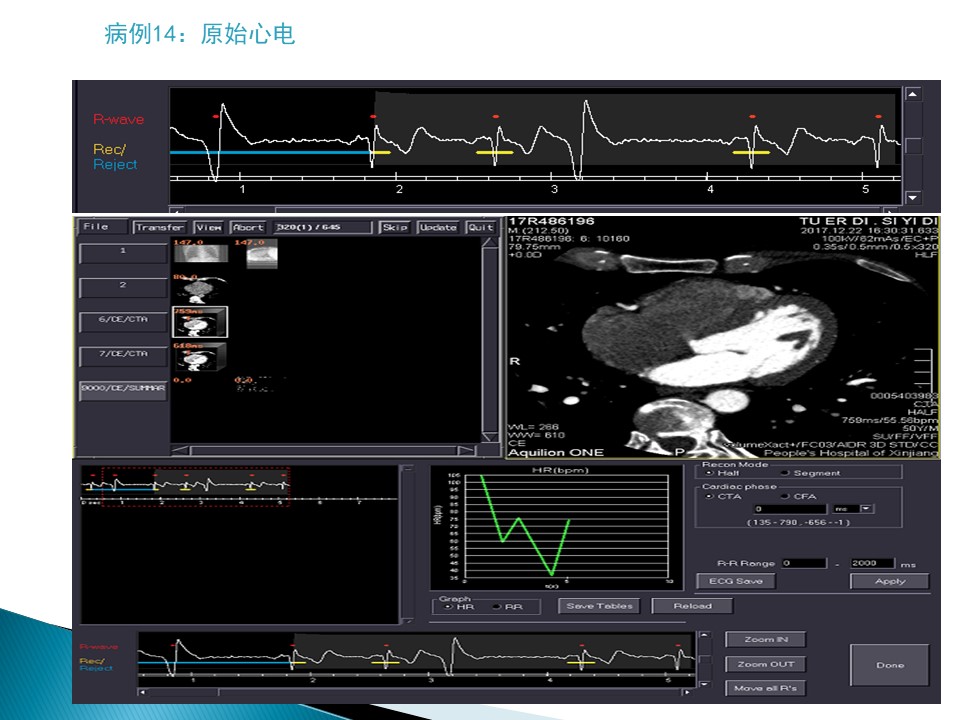
Task: Open the View menu
Action: 208,227
